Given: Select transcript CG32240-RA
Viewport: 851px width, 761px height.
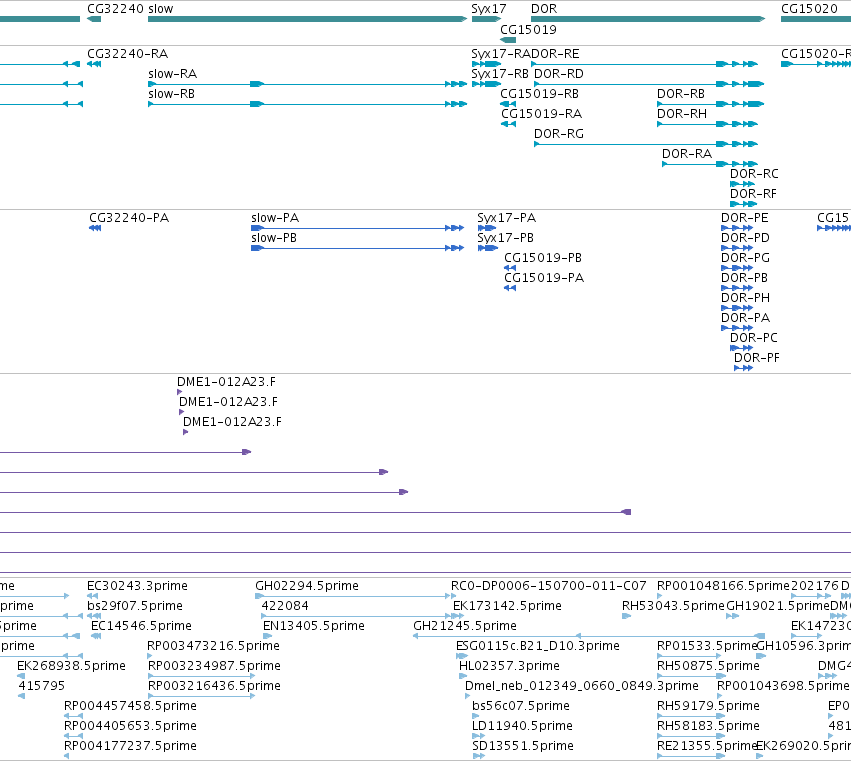Looking at the screenshot, I should (x=94, y=64).
